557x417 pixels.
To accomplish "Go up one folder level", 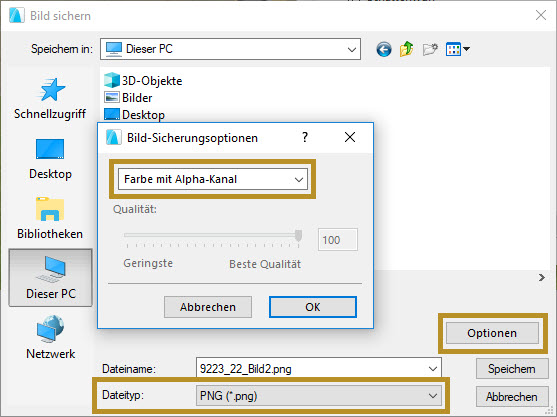I will click(x=407, y=49).
